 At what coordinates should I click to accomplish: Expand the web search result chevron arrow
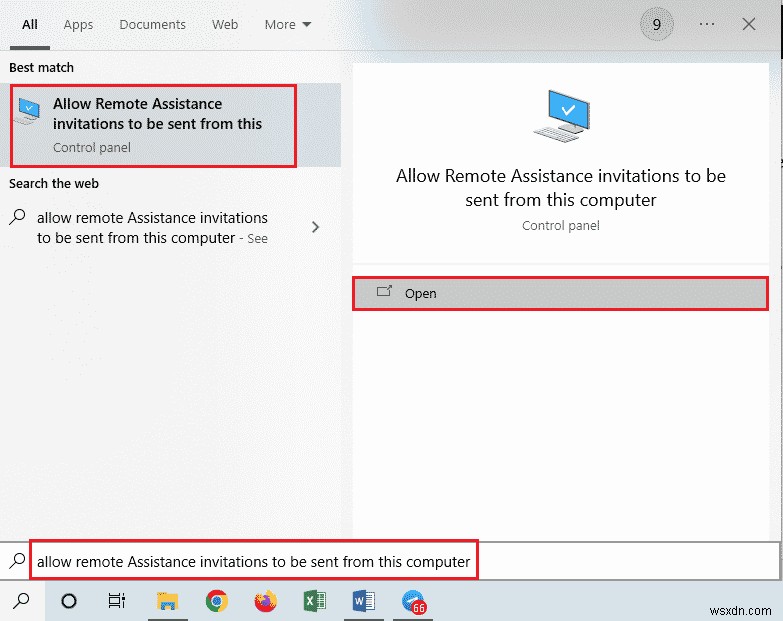coord(315,227)
